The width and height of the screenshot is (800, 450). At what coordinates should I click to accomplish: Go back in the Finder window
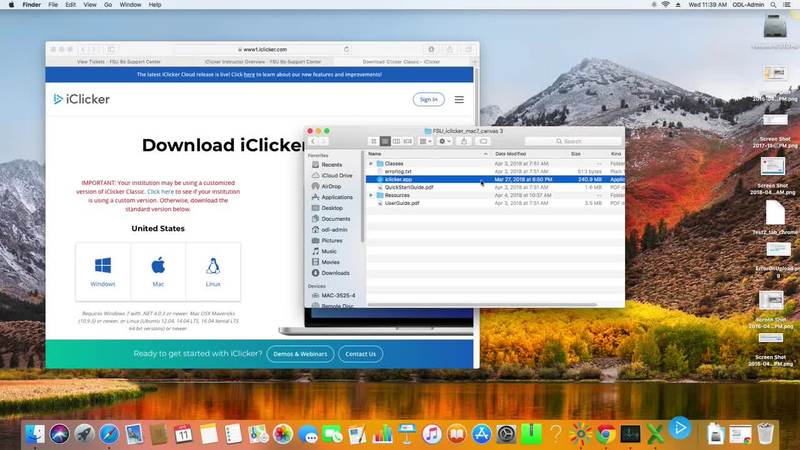point(313,141)
